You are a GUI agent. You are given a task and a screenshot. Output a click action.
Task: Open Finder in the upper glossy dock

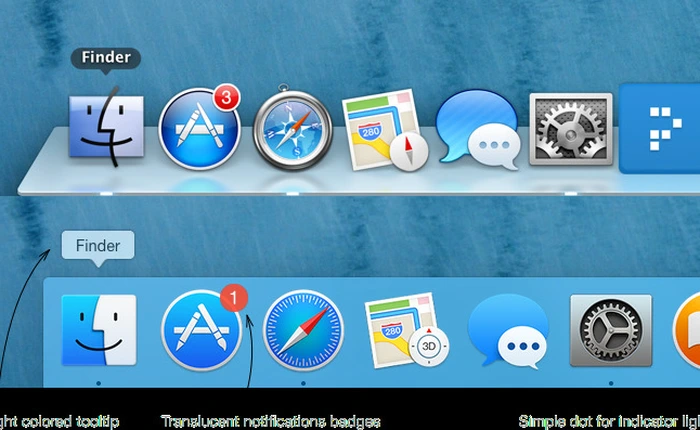coord(106,127)
